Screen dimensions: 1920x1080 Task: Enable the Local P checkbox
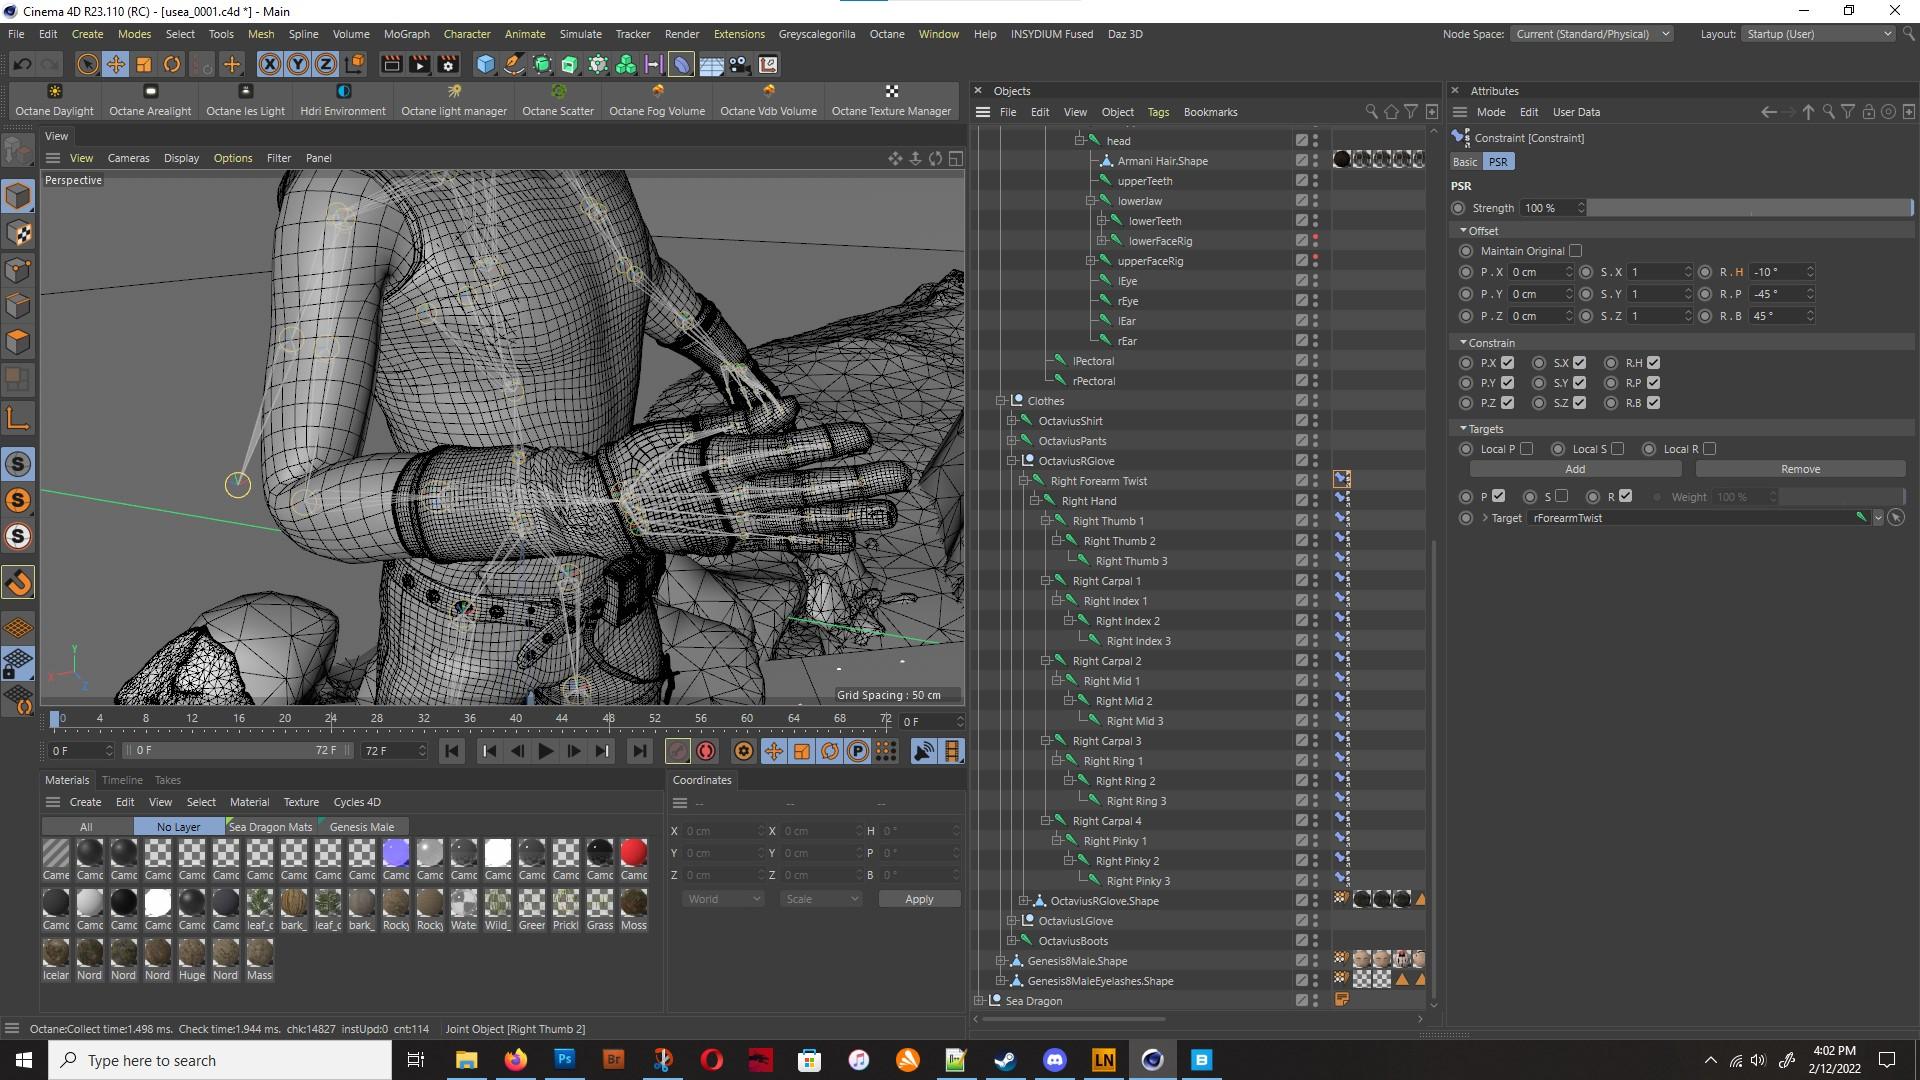point(1526,449)
